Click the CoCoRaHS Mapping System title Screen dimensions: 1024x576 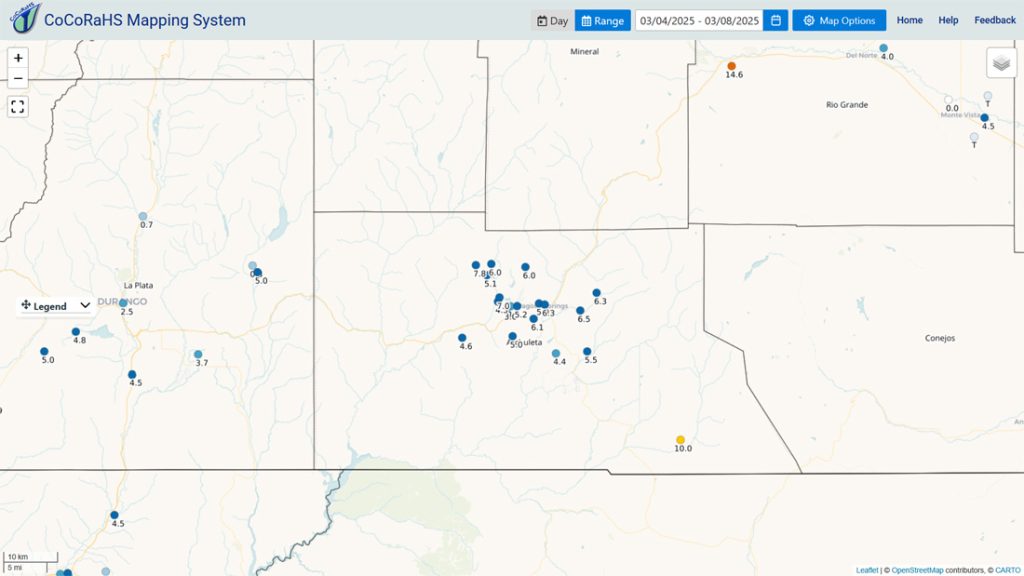point(144,20)
